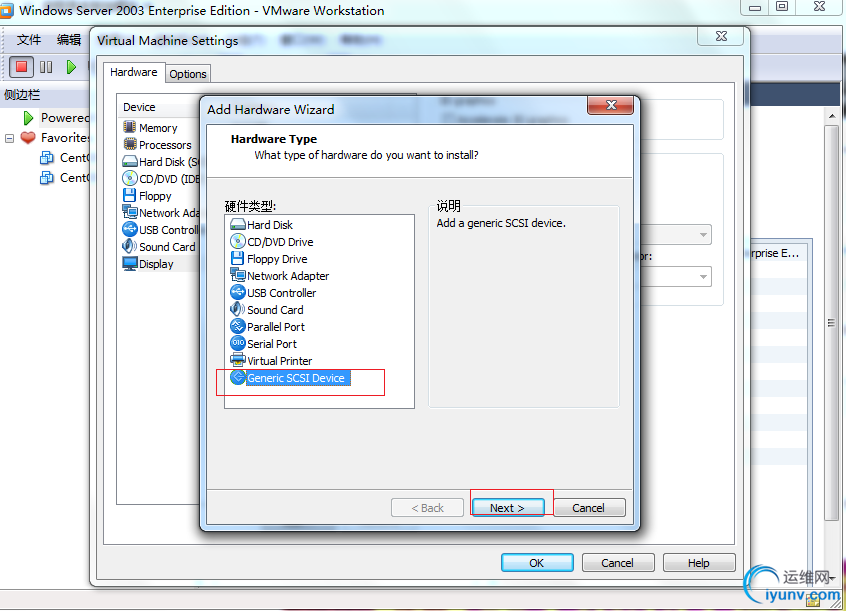The height and width of the screenshot is (611, 846).
Task: Collapse the Favorites tree node
Action: tap(9, 138)
